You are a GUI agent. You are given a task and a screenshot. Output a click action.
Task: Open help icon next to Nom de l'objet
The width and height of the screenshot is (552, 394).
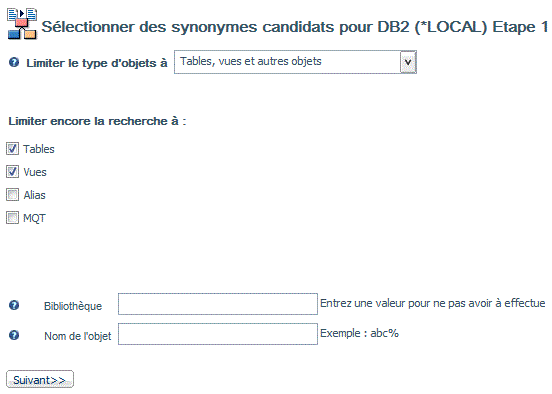point(14,335)
